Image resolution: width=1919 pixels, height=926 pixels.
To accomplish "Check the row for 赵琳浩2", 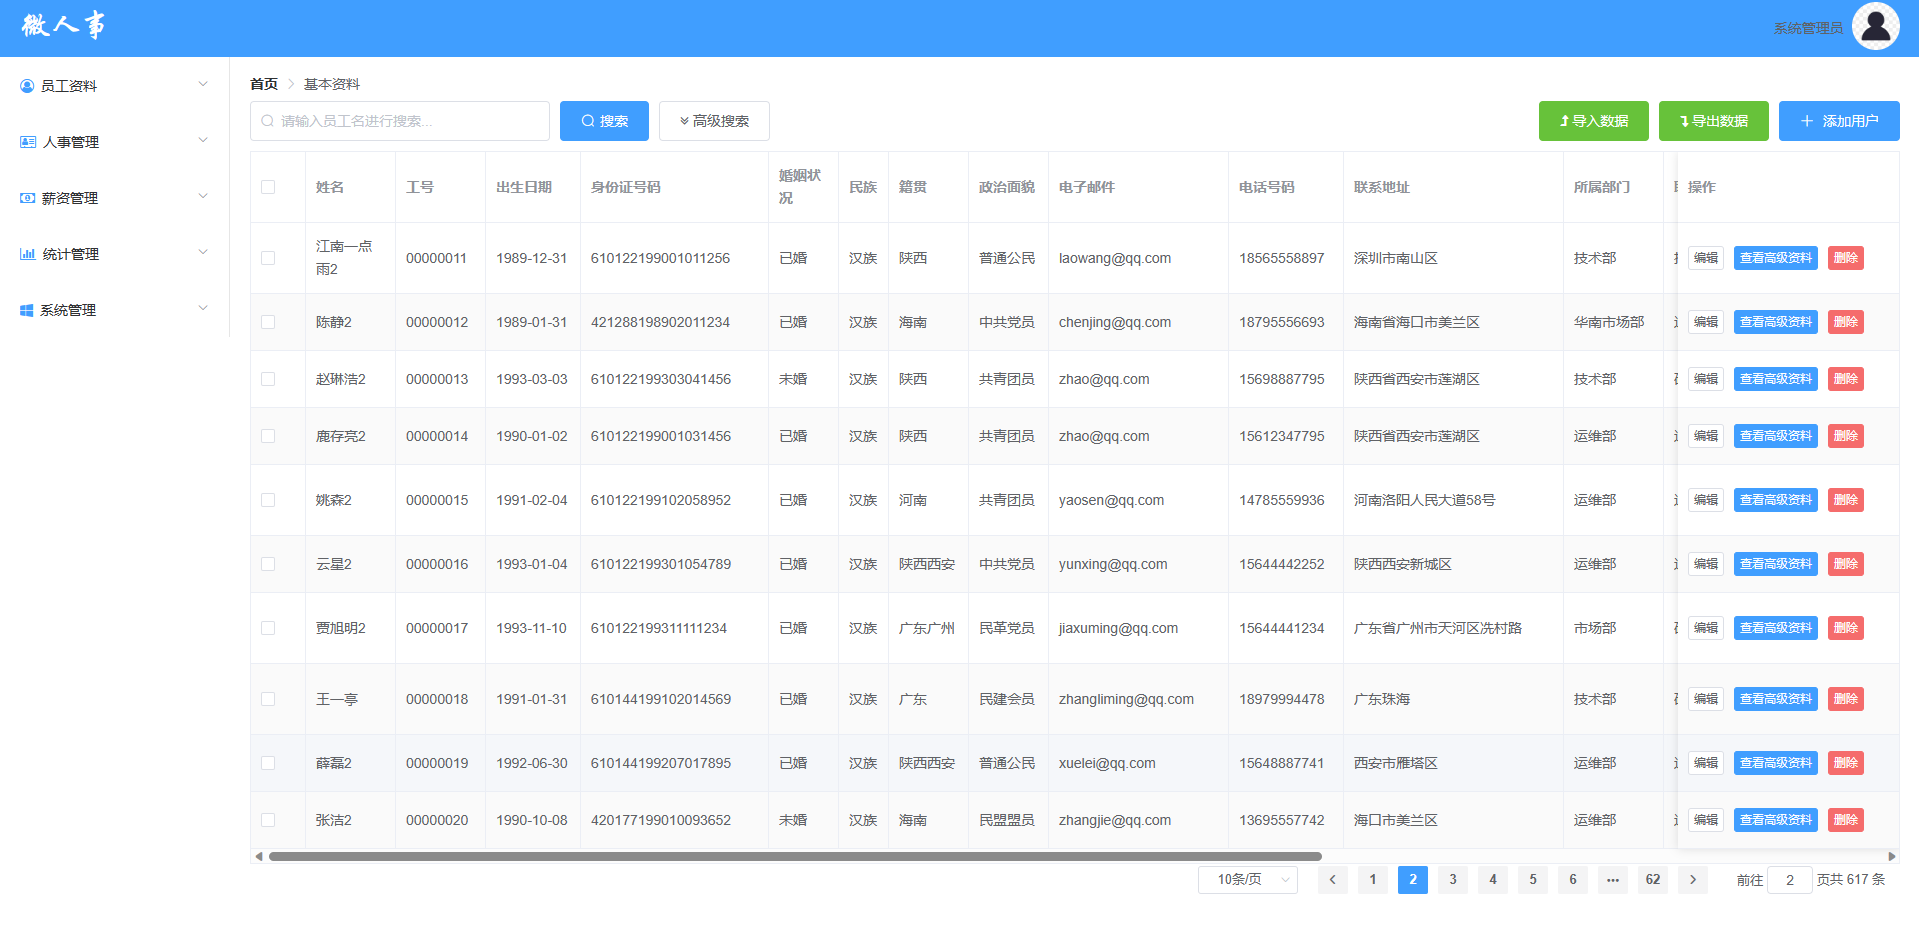I will pos(268,379).
